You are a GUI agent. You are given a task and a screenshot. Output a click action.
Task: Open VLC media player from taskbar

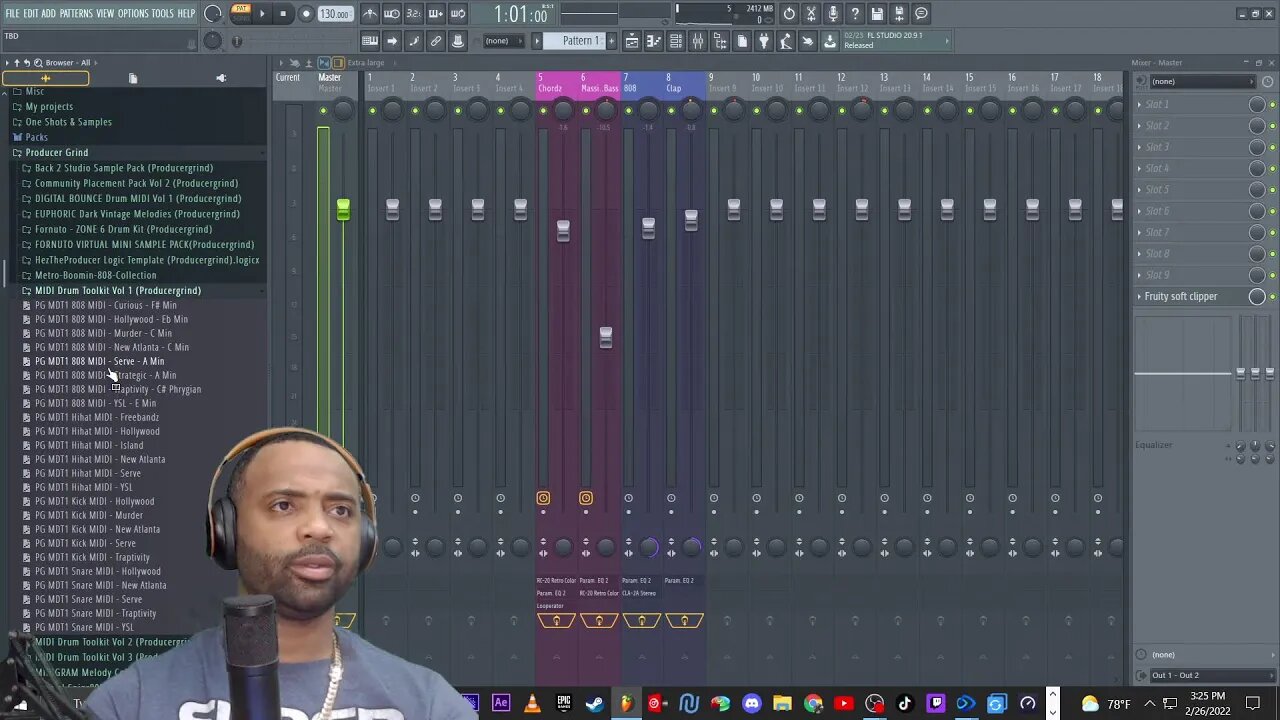tap(532, 704)
